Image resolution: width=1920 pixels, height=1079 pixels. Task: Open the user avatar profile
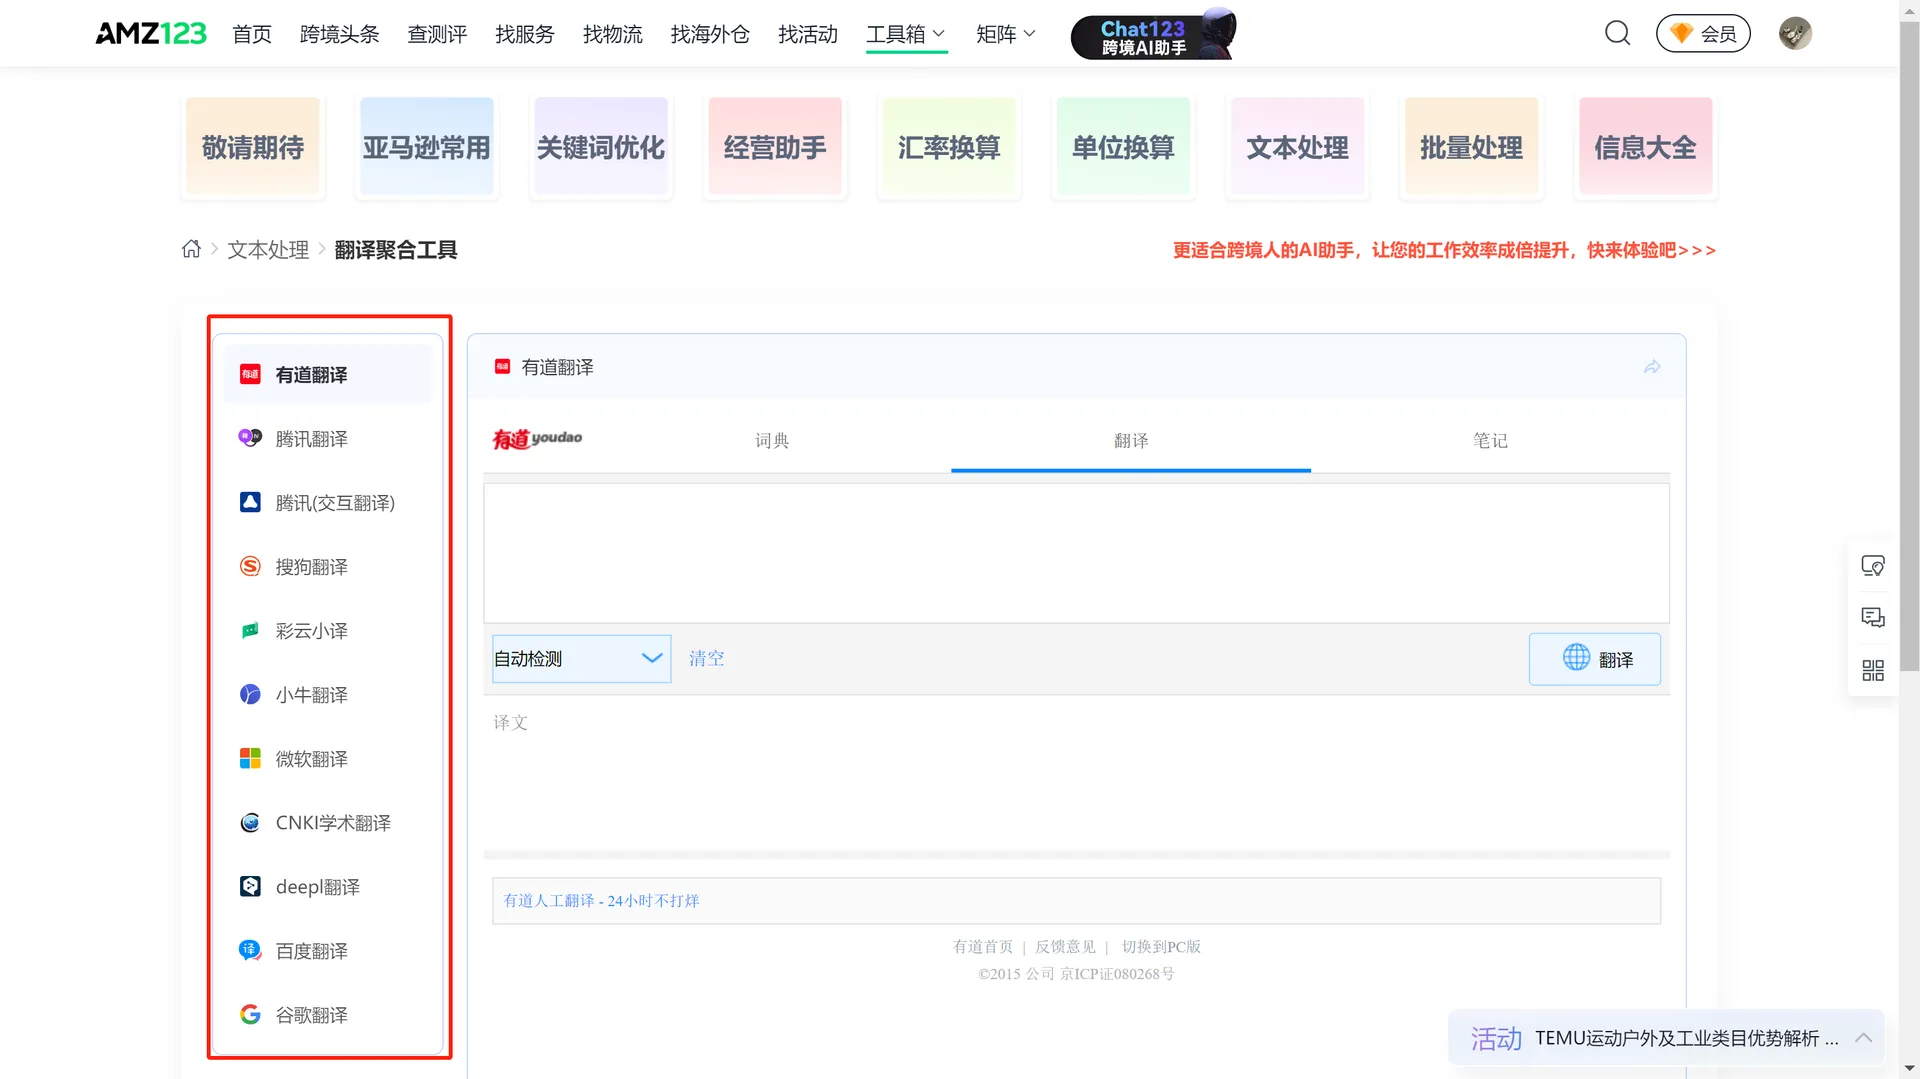[1795, 33]
